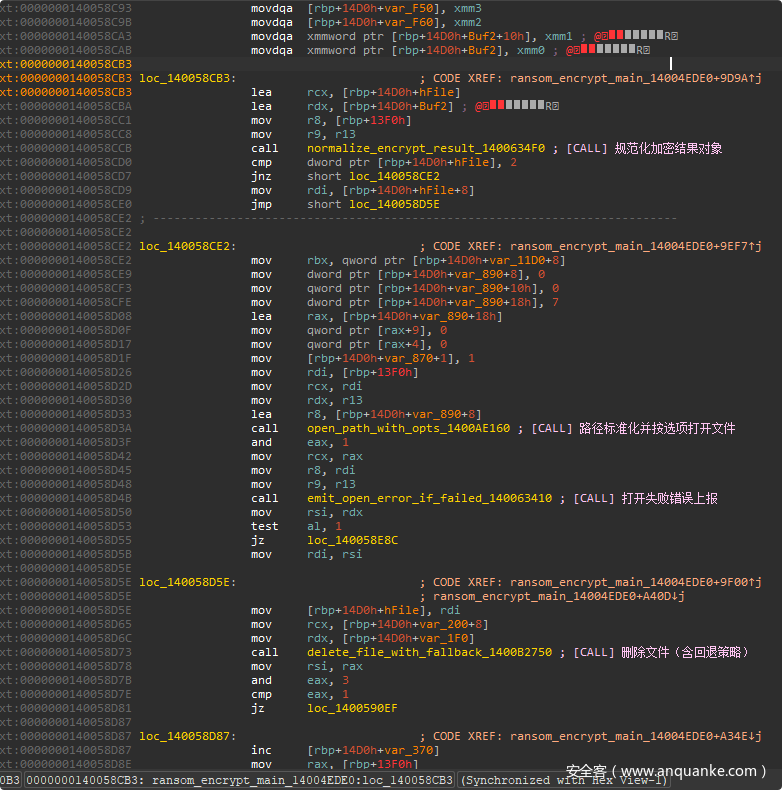
Task: Click the jz loc_1400590EF jump target
Action: click(352, 708)
